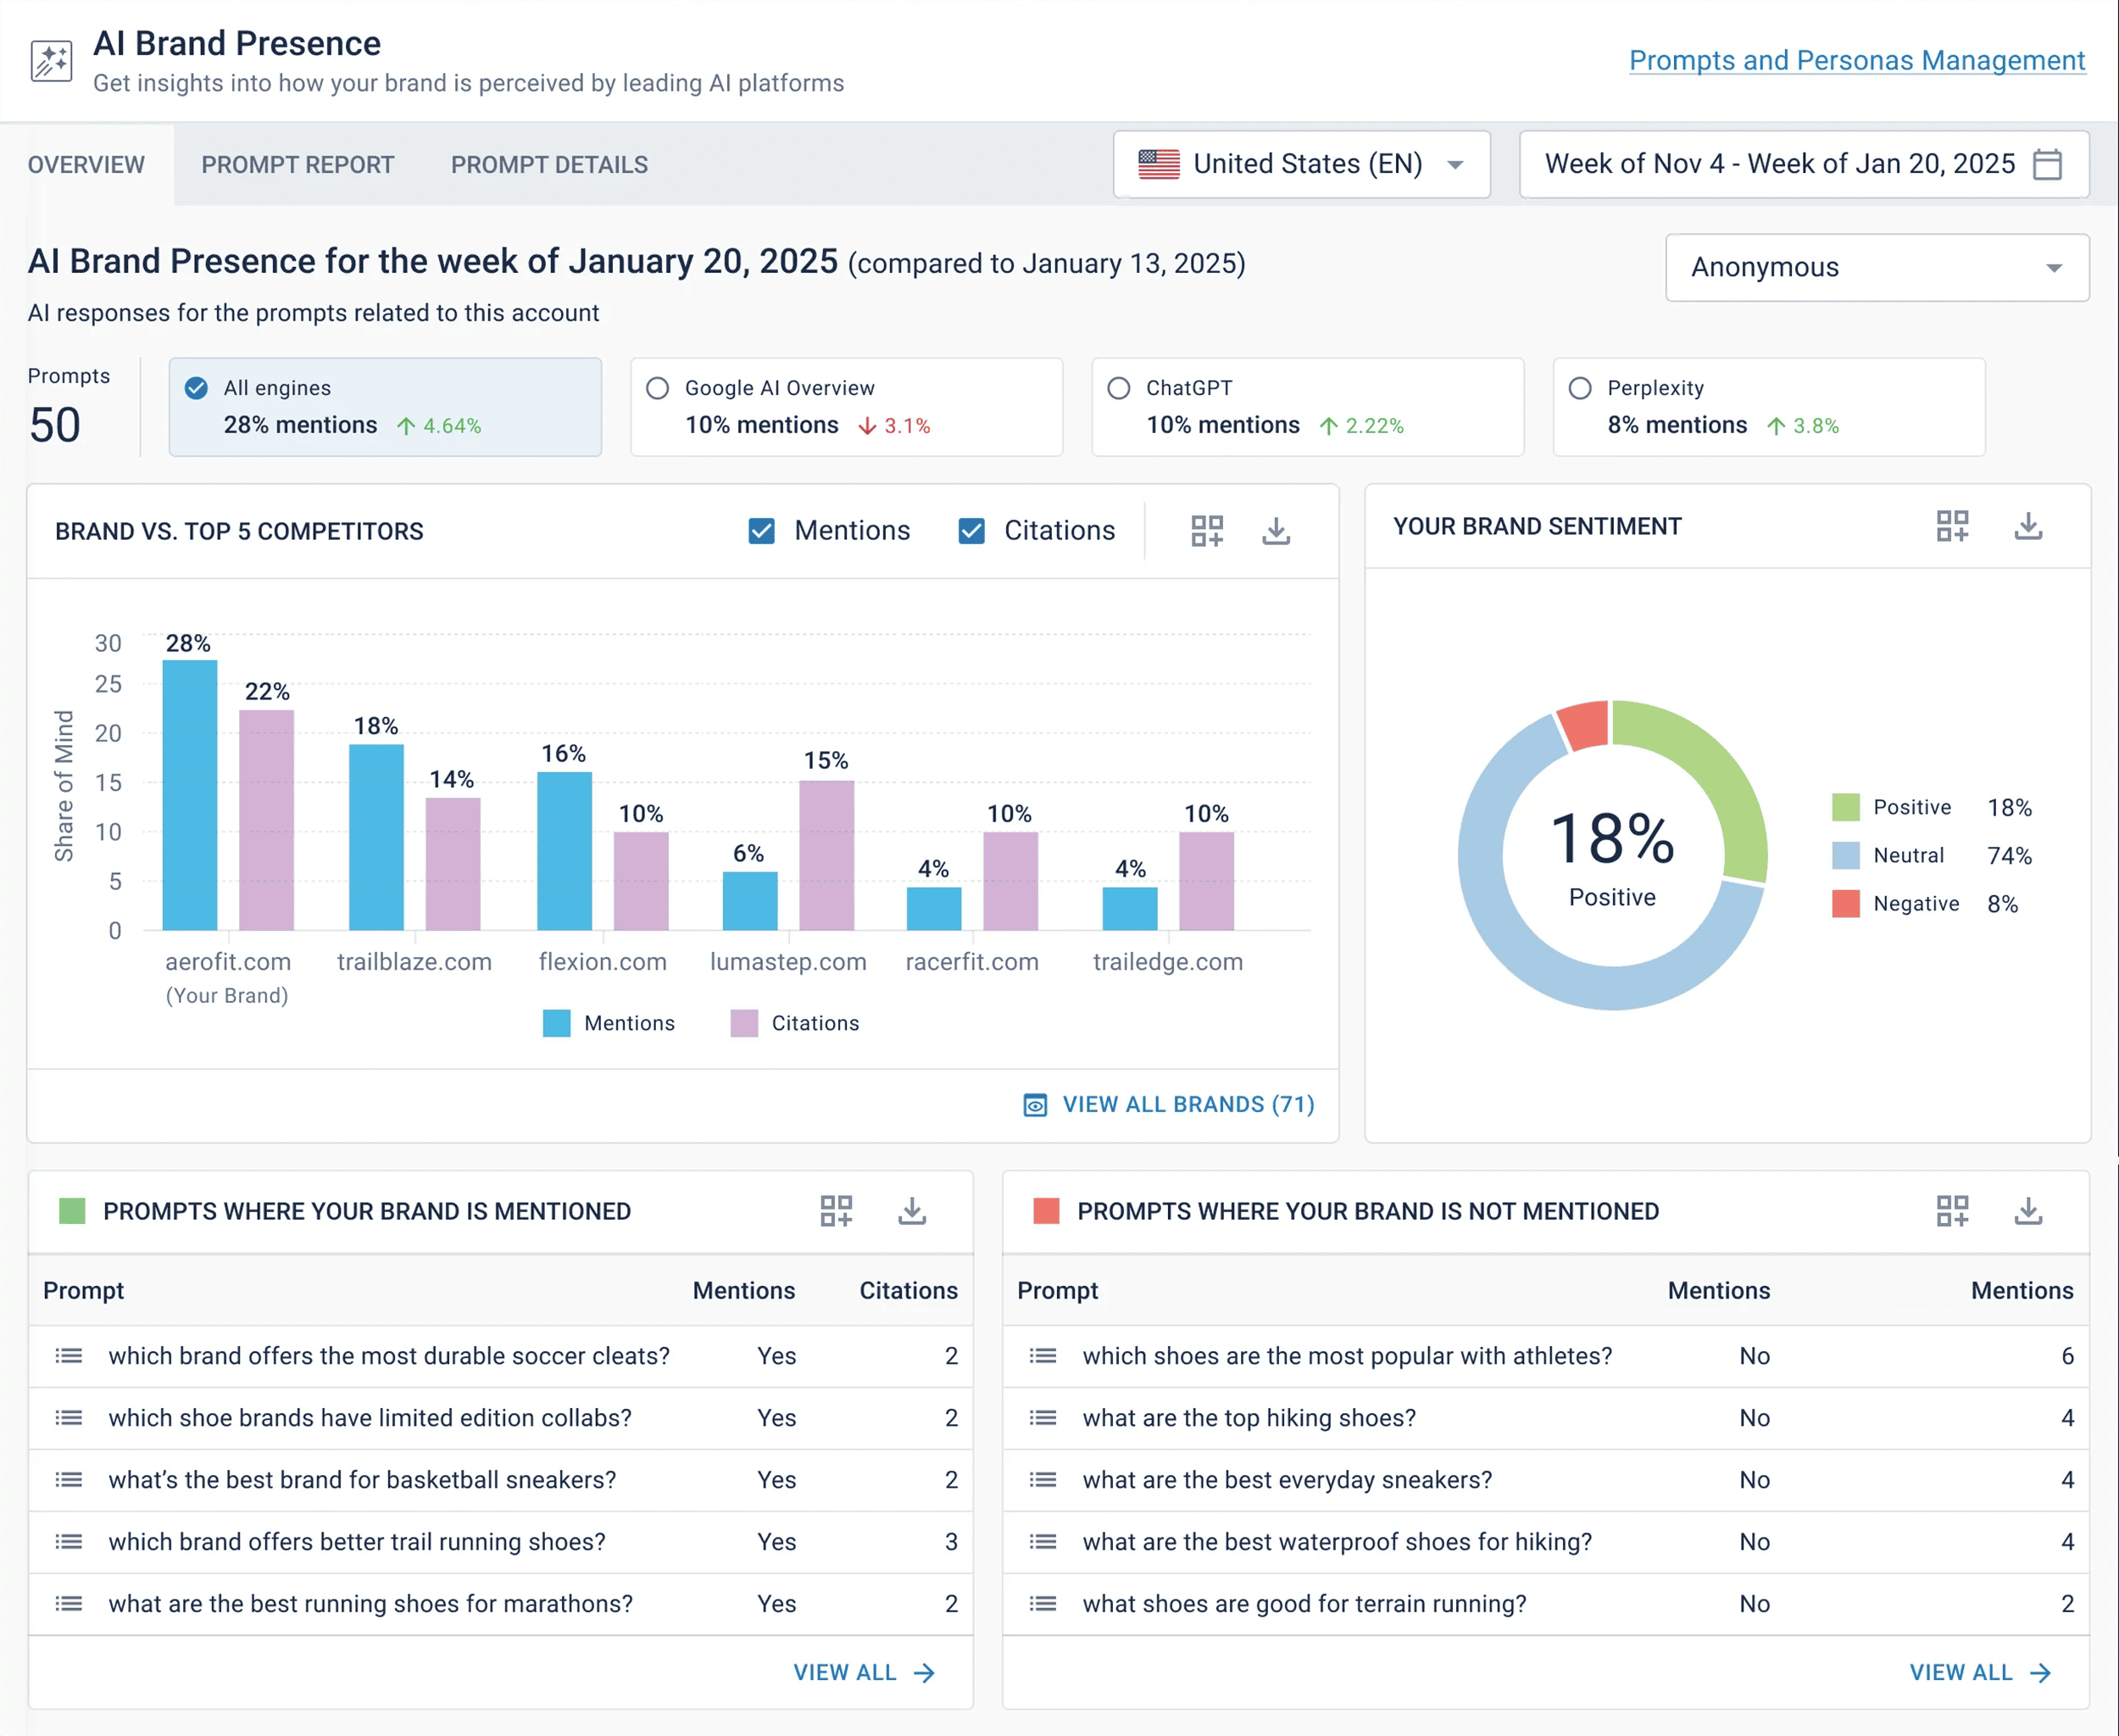This screenshot has height=1736, width=2119.
Task: Open the Anonymous persona dropdown
Action: click(x=1877, y=267)
